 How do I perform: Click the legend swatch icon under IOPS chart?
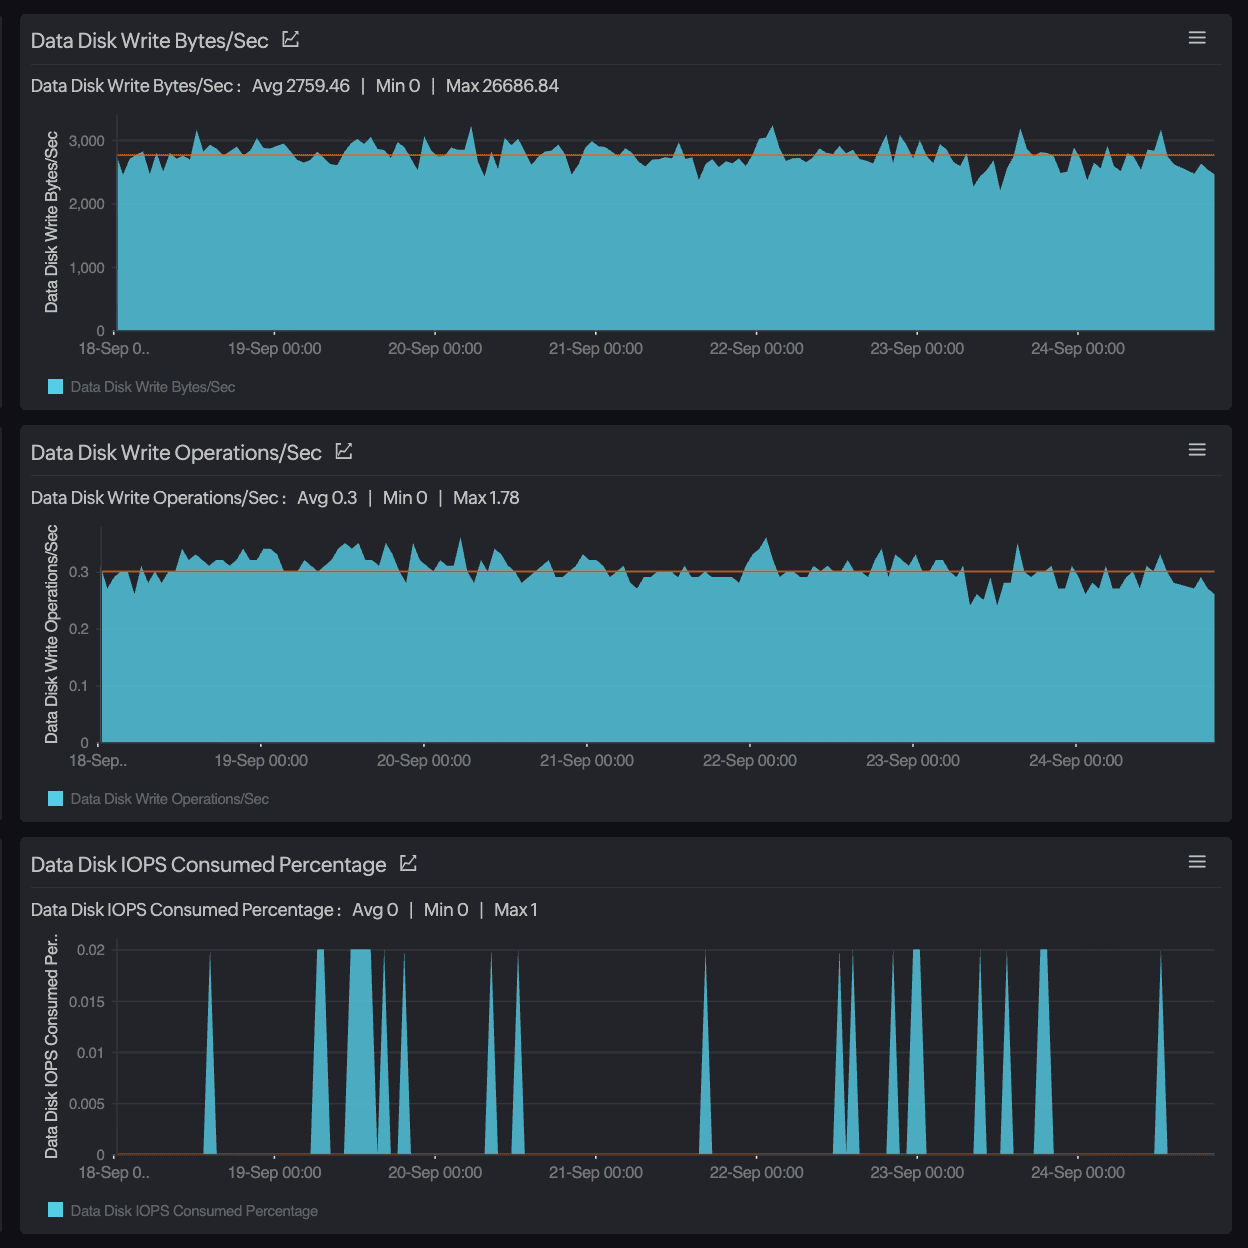click(x=55, y=1210)
